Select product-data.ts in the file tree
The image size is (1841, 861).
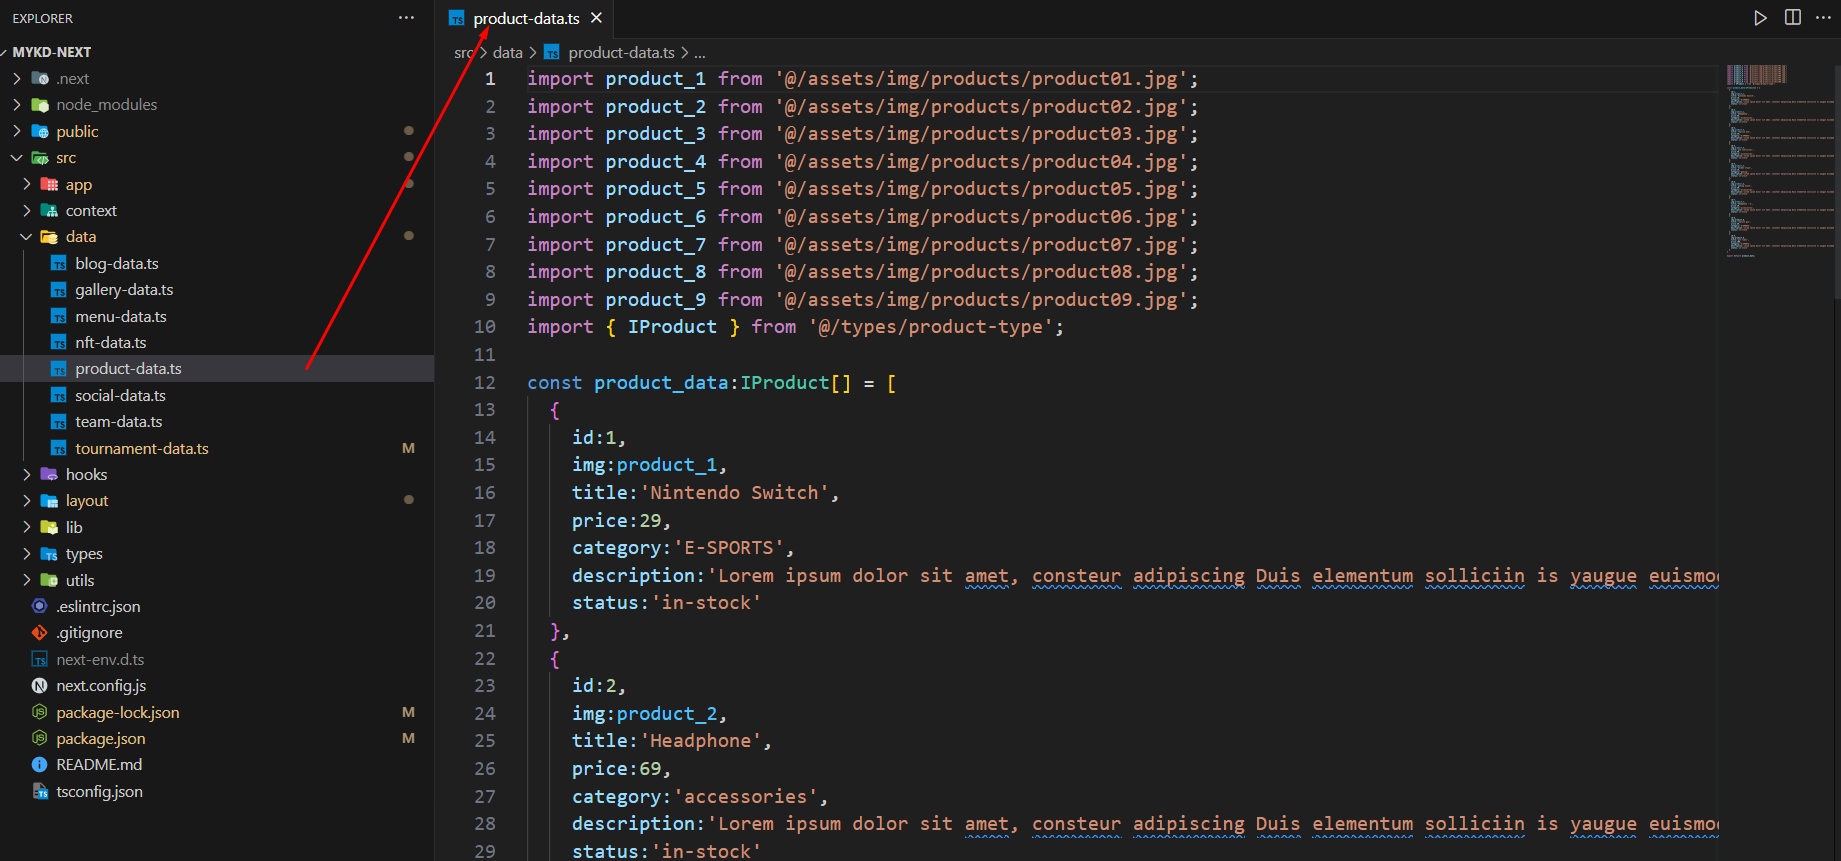(x=217, y=368)
